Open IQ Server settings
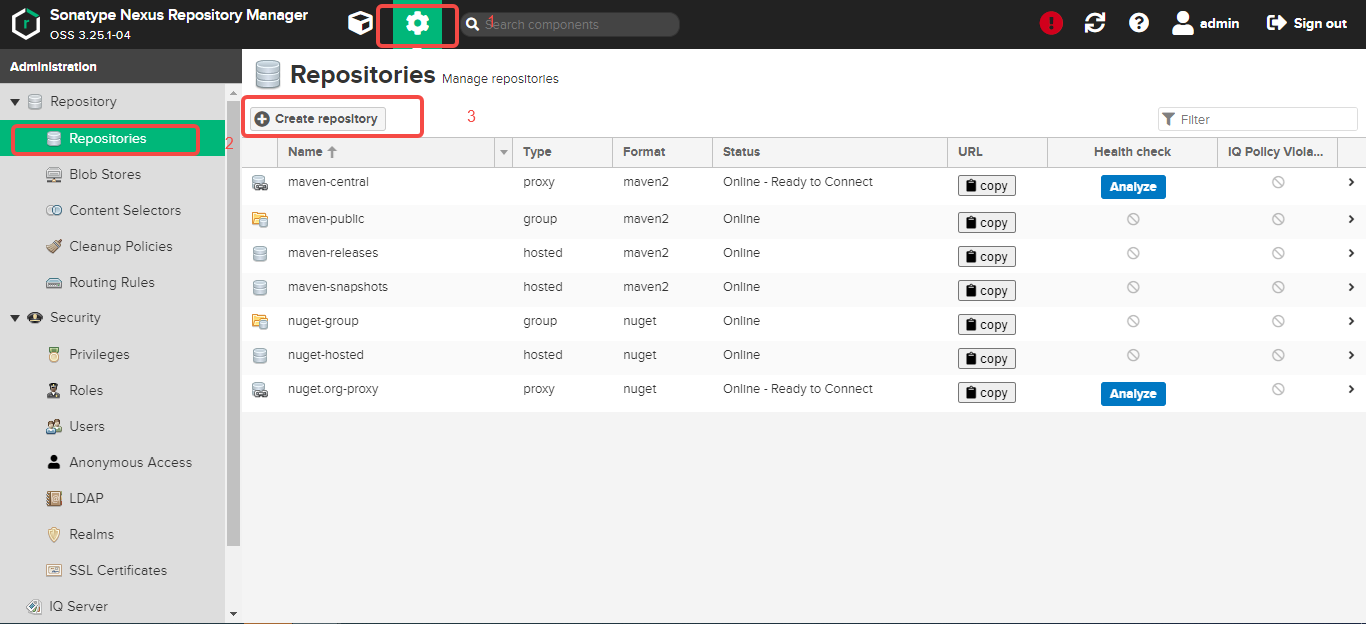 pyautogui.click(x=78, y=606)
